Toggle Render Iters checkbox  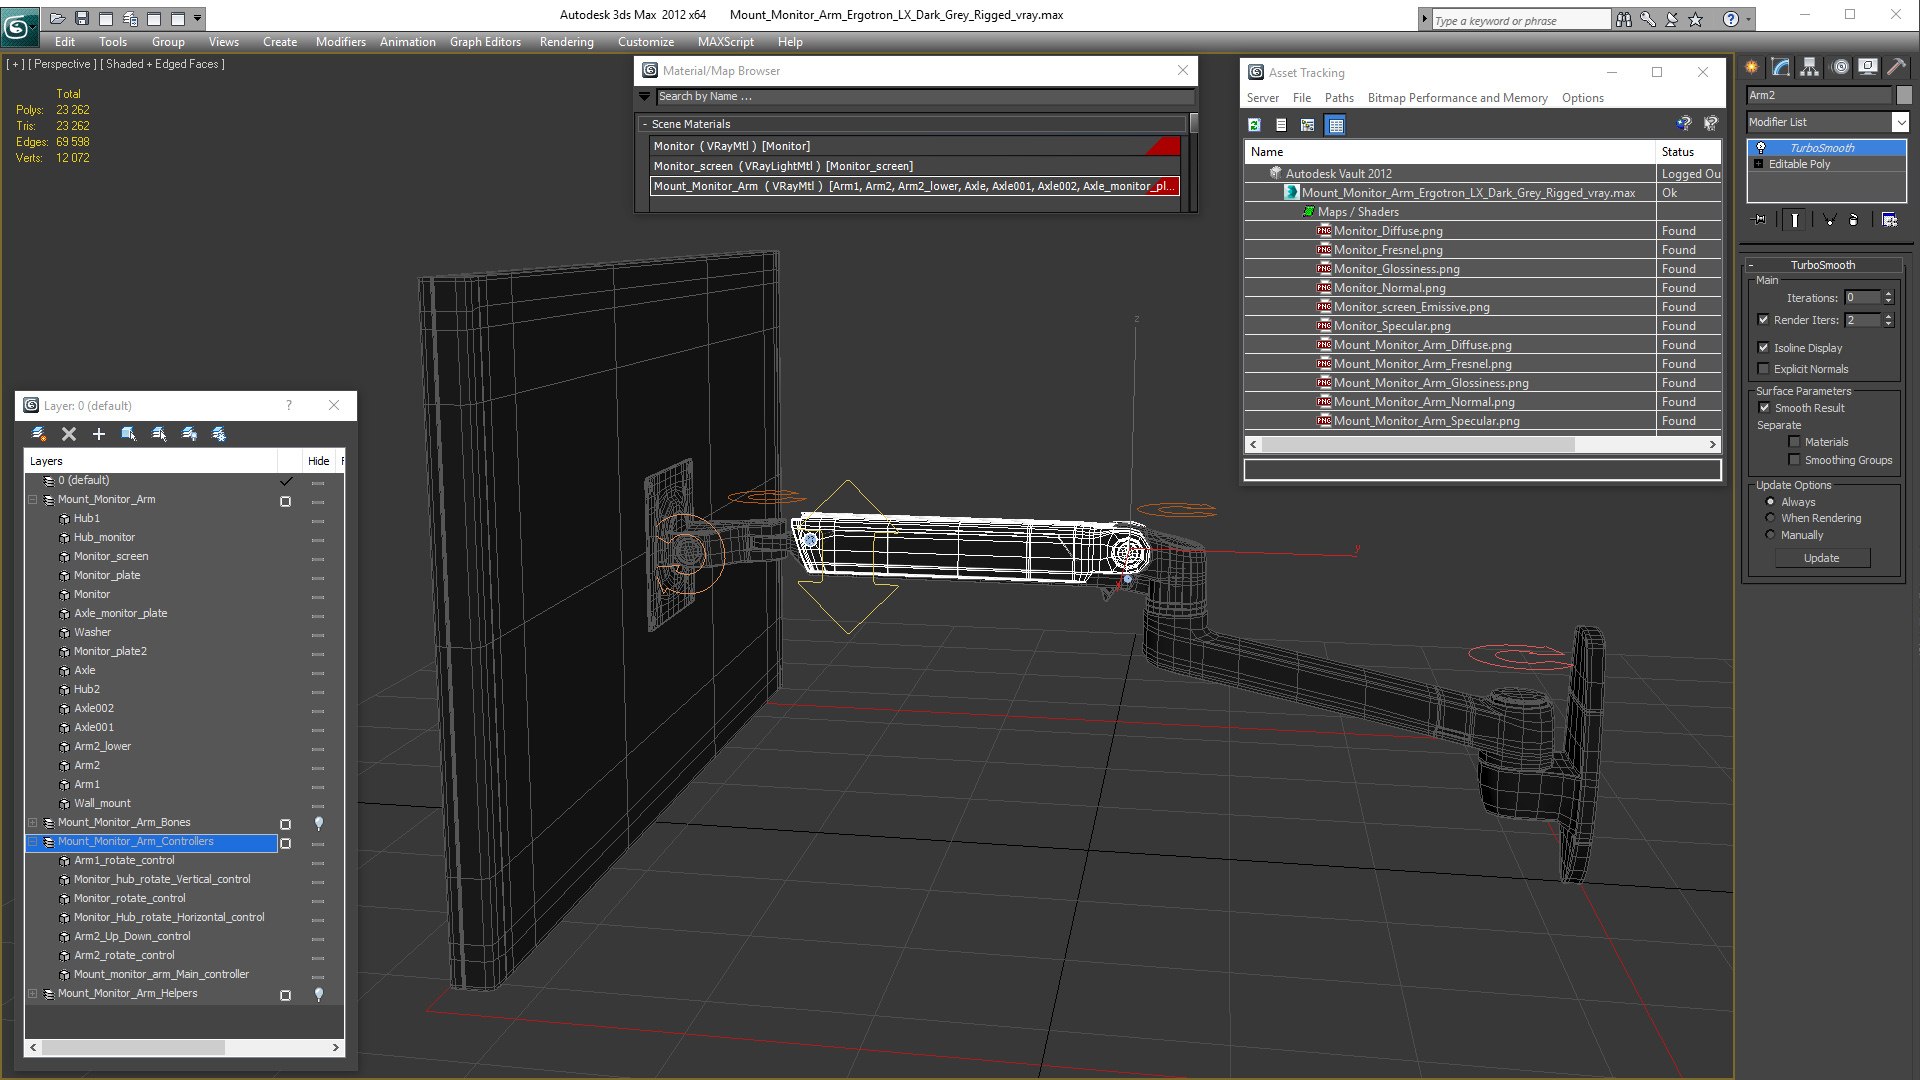click(x=1764, y=320)
